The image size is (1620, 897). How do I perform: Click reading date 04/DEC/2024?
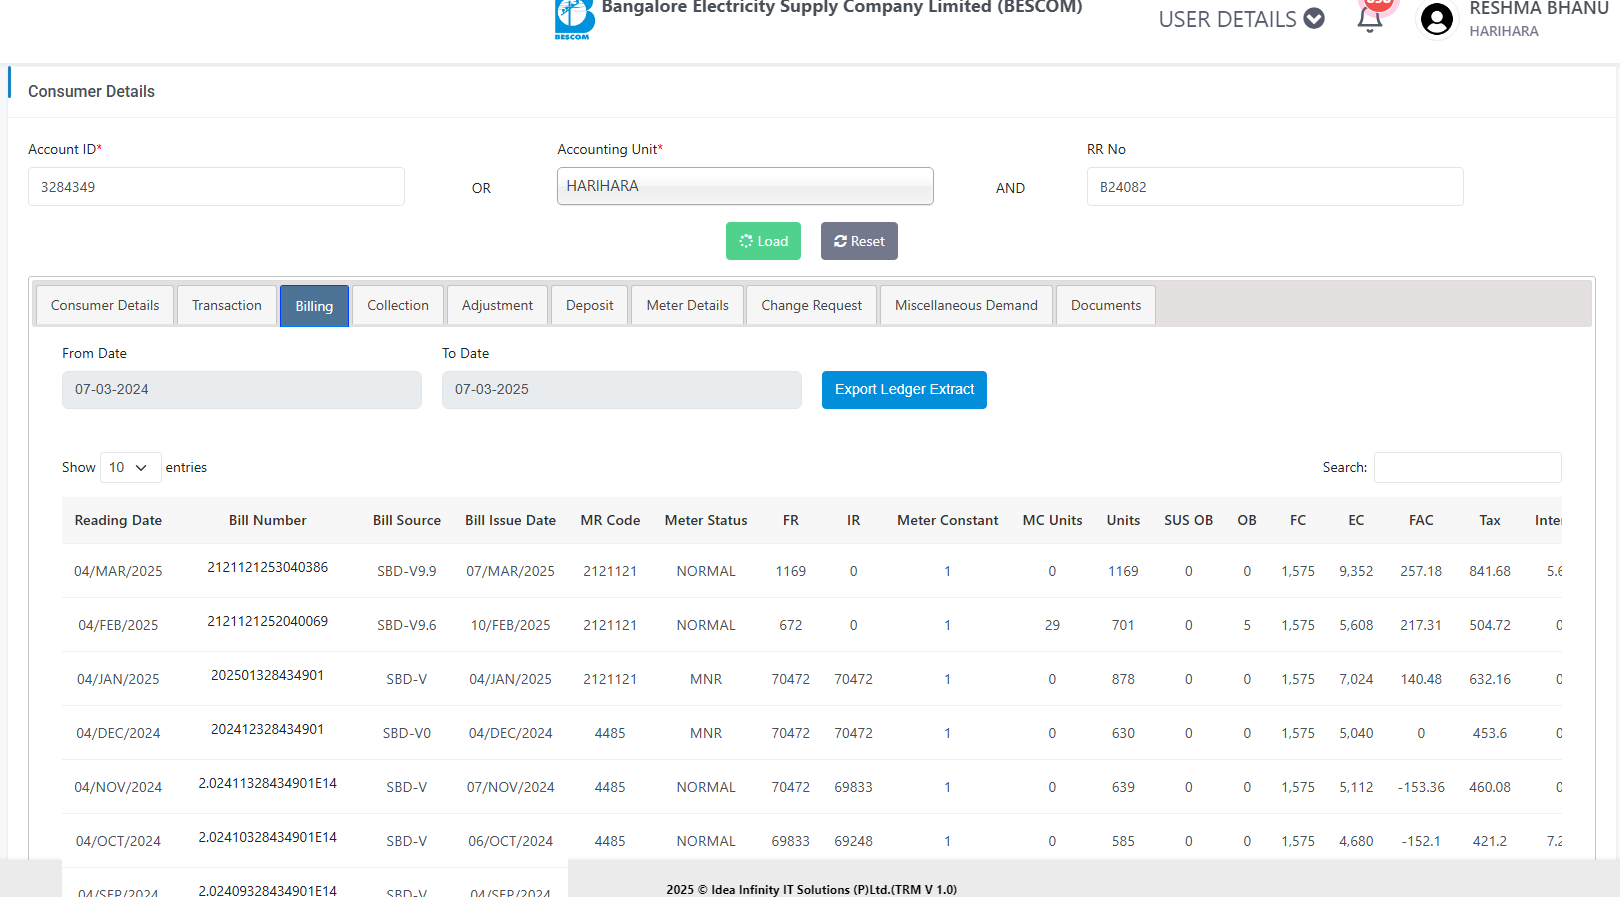118,733
